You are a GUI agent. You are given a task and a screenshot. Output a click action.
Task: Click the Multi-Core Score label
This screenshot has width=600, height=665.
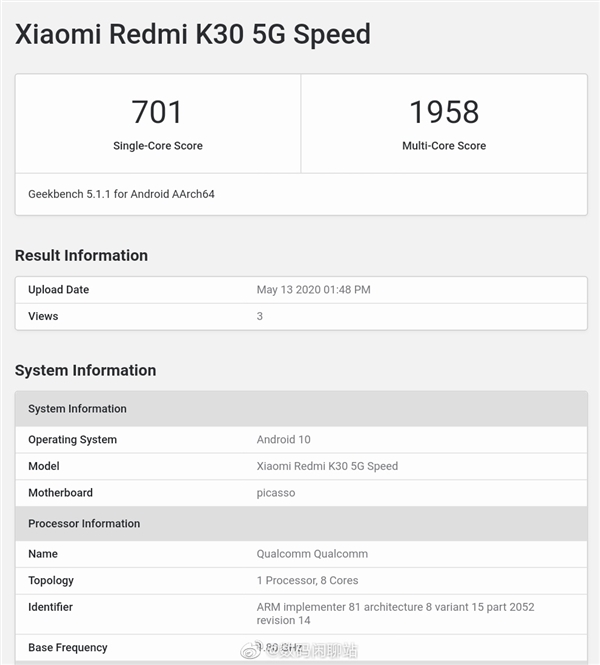pos(444,146)
